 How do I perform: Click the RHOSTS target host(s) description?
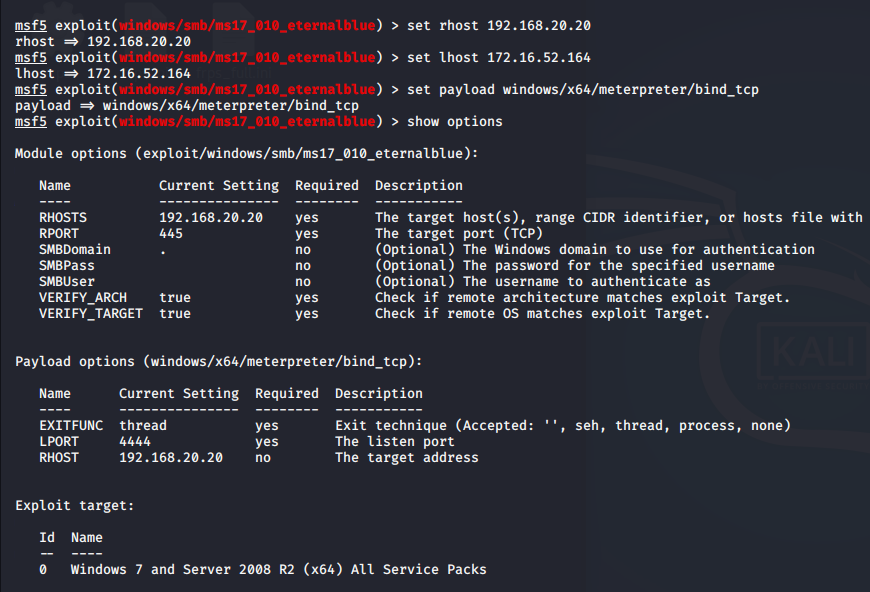tap(619, 217)
